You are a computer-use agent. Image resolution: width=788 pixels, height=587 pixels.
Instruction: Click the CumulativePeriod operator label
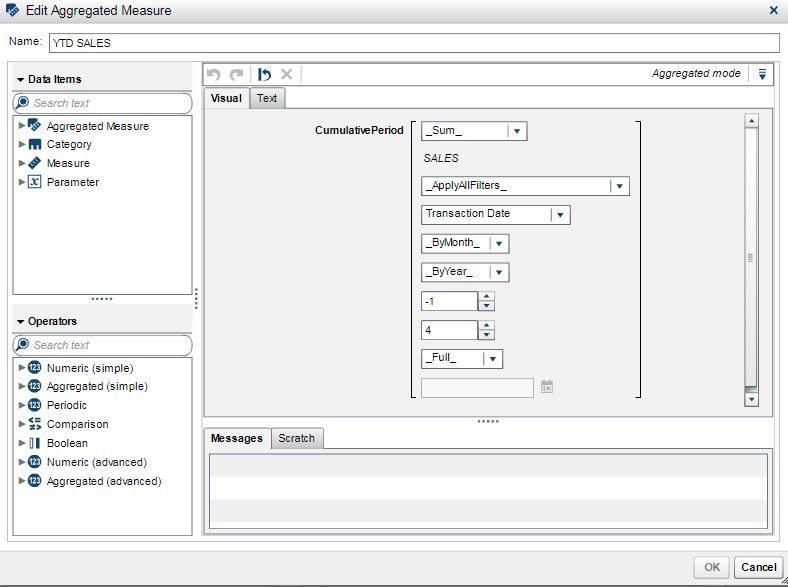point(359,130)
